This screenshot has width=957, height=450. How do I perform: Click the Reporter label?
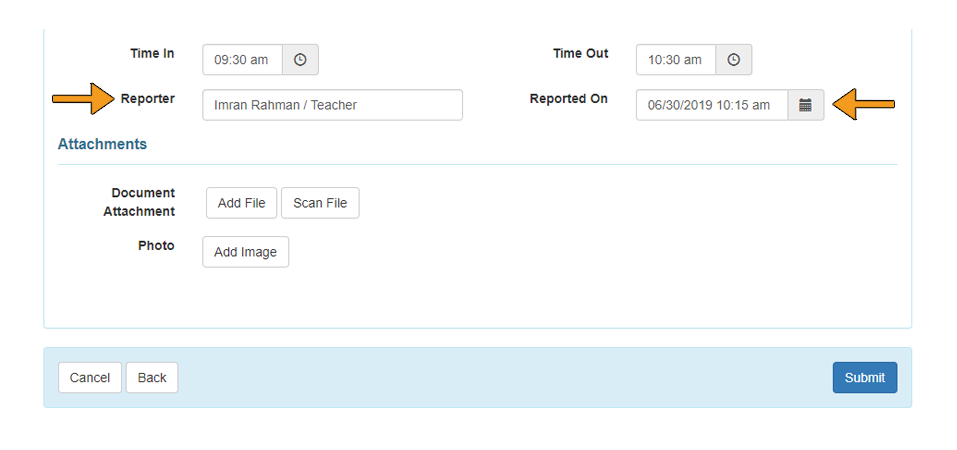click(x=147, y=99)
